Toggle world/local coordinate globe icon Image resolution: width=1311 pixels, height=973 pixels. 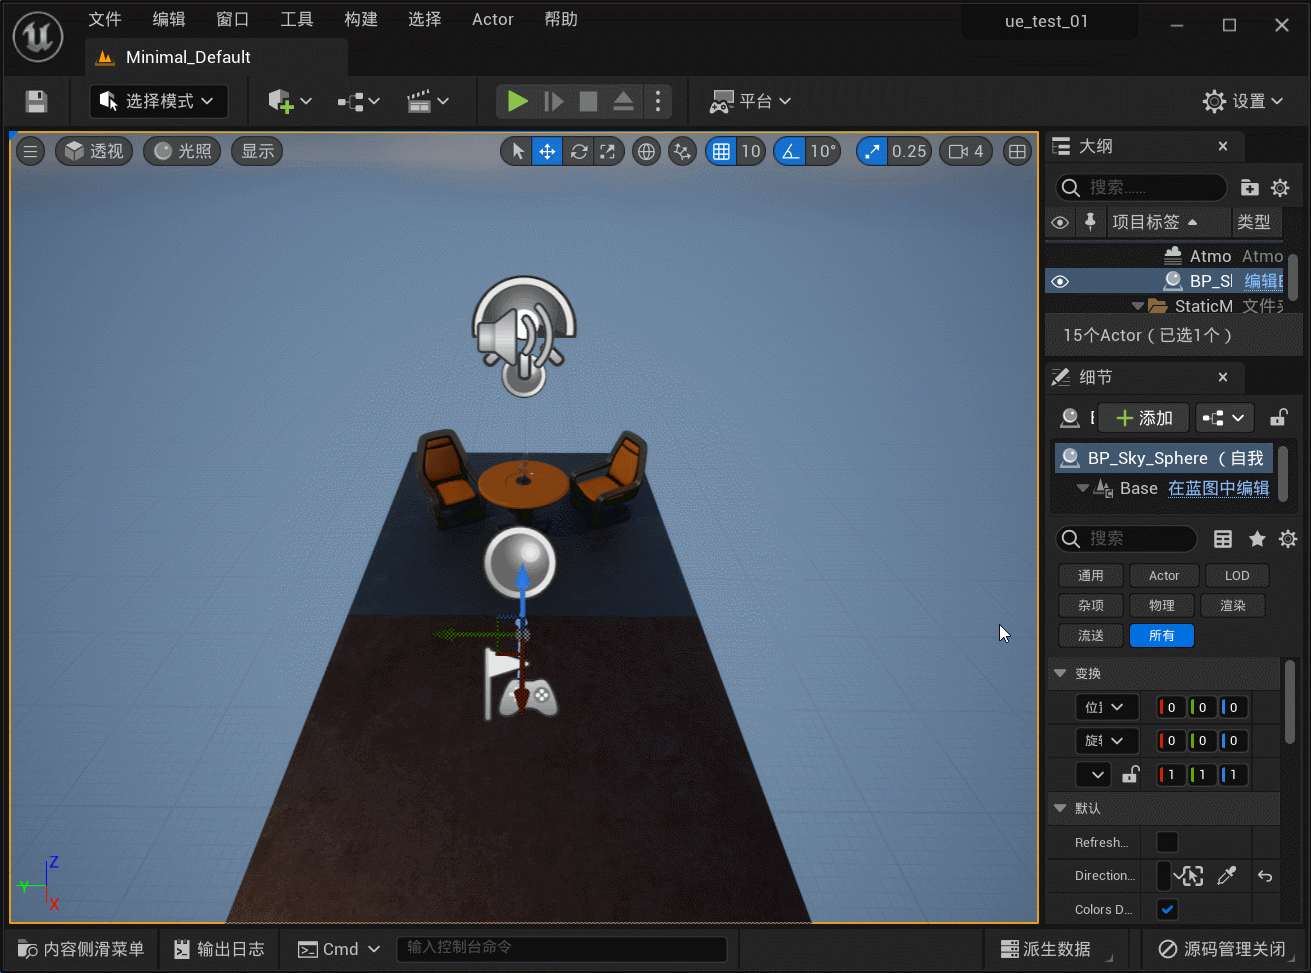[647, 151]
